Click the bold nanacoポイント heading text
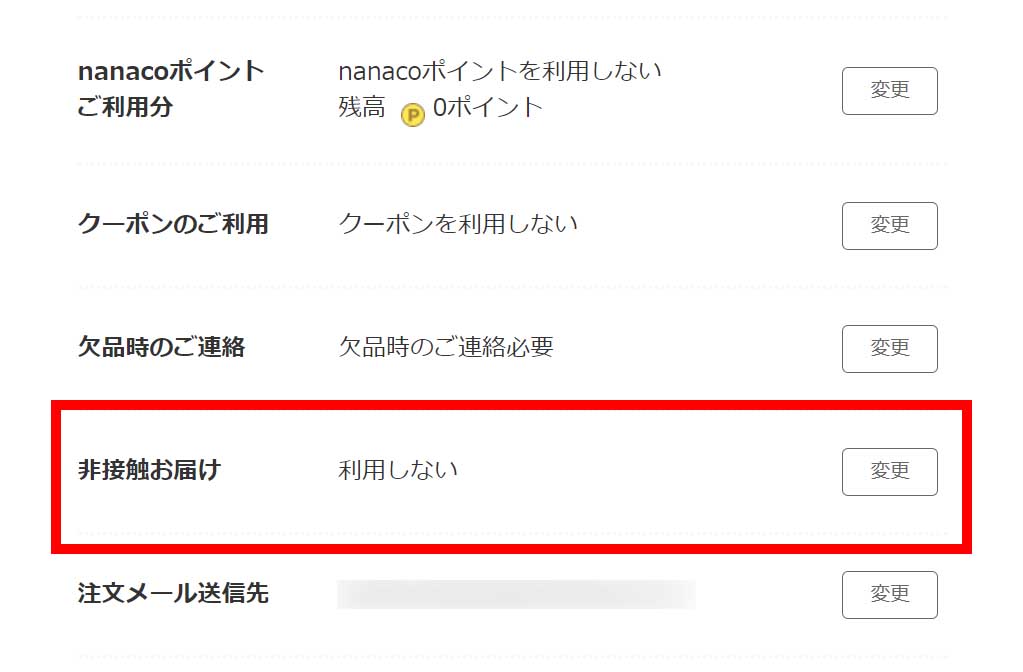The height and width of the screenshot is (672, 1023). pyautogui.click(x=170, y=72)
